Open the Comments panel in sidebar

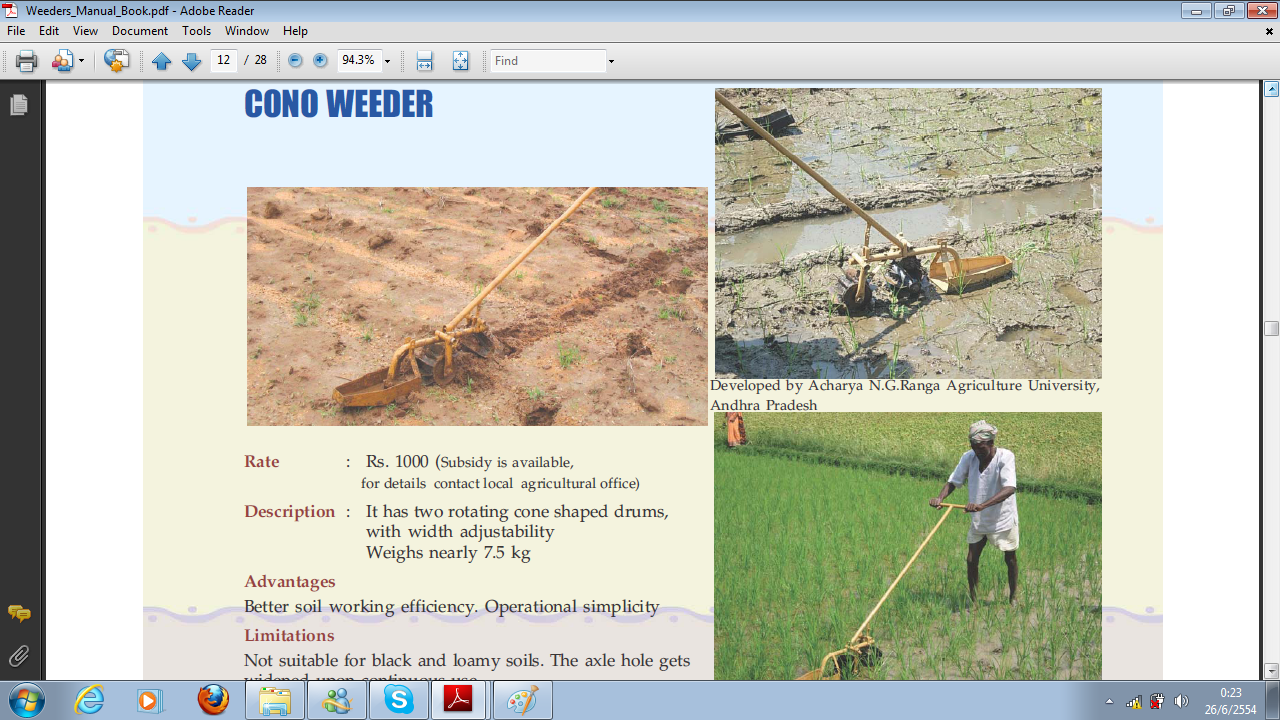[19, 614]
